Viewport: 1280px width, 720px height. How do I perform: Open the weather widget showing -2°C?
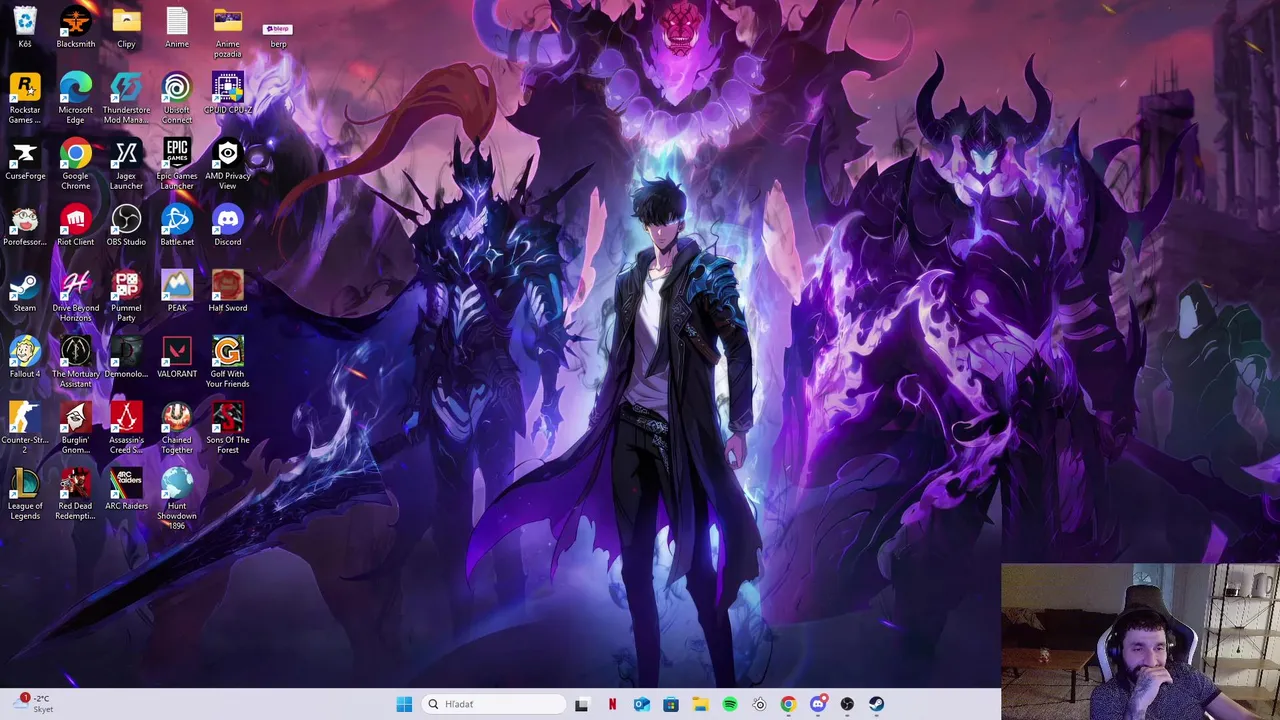point(33,704)
